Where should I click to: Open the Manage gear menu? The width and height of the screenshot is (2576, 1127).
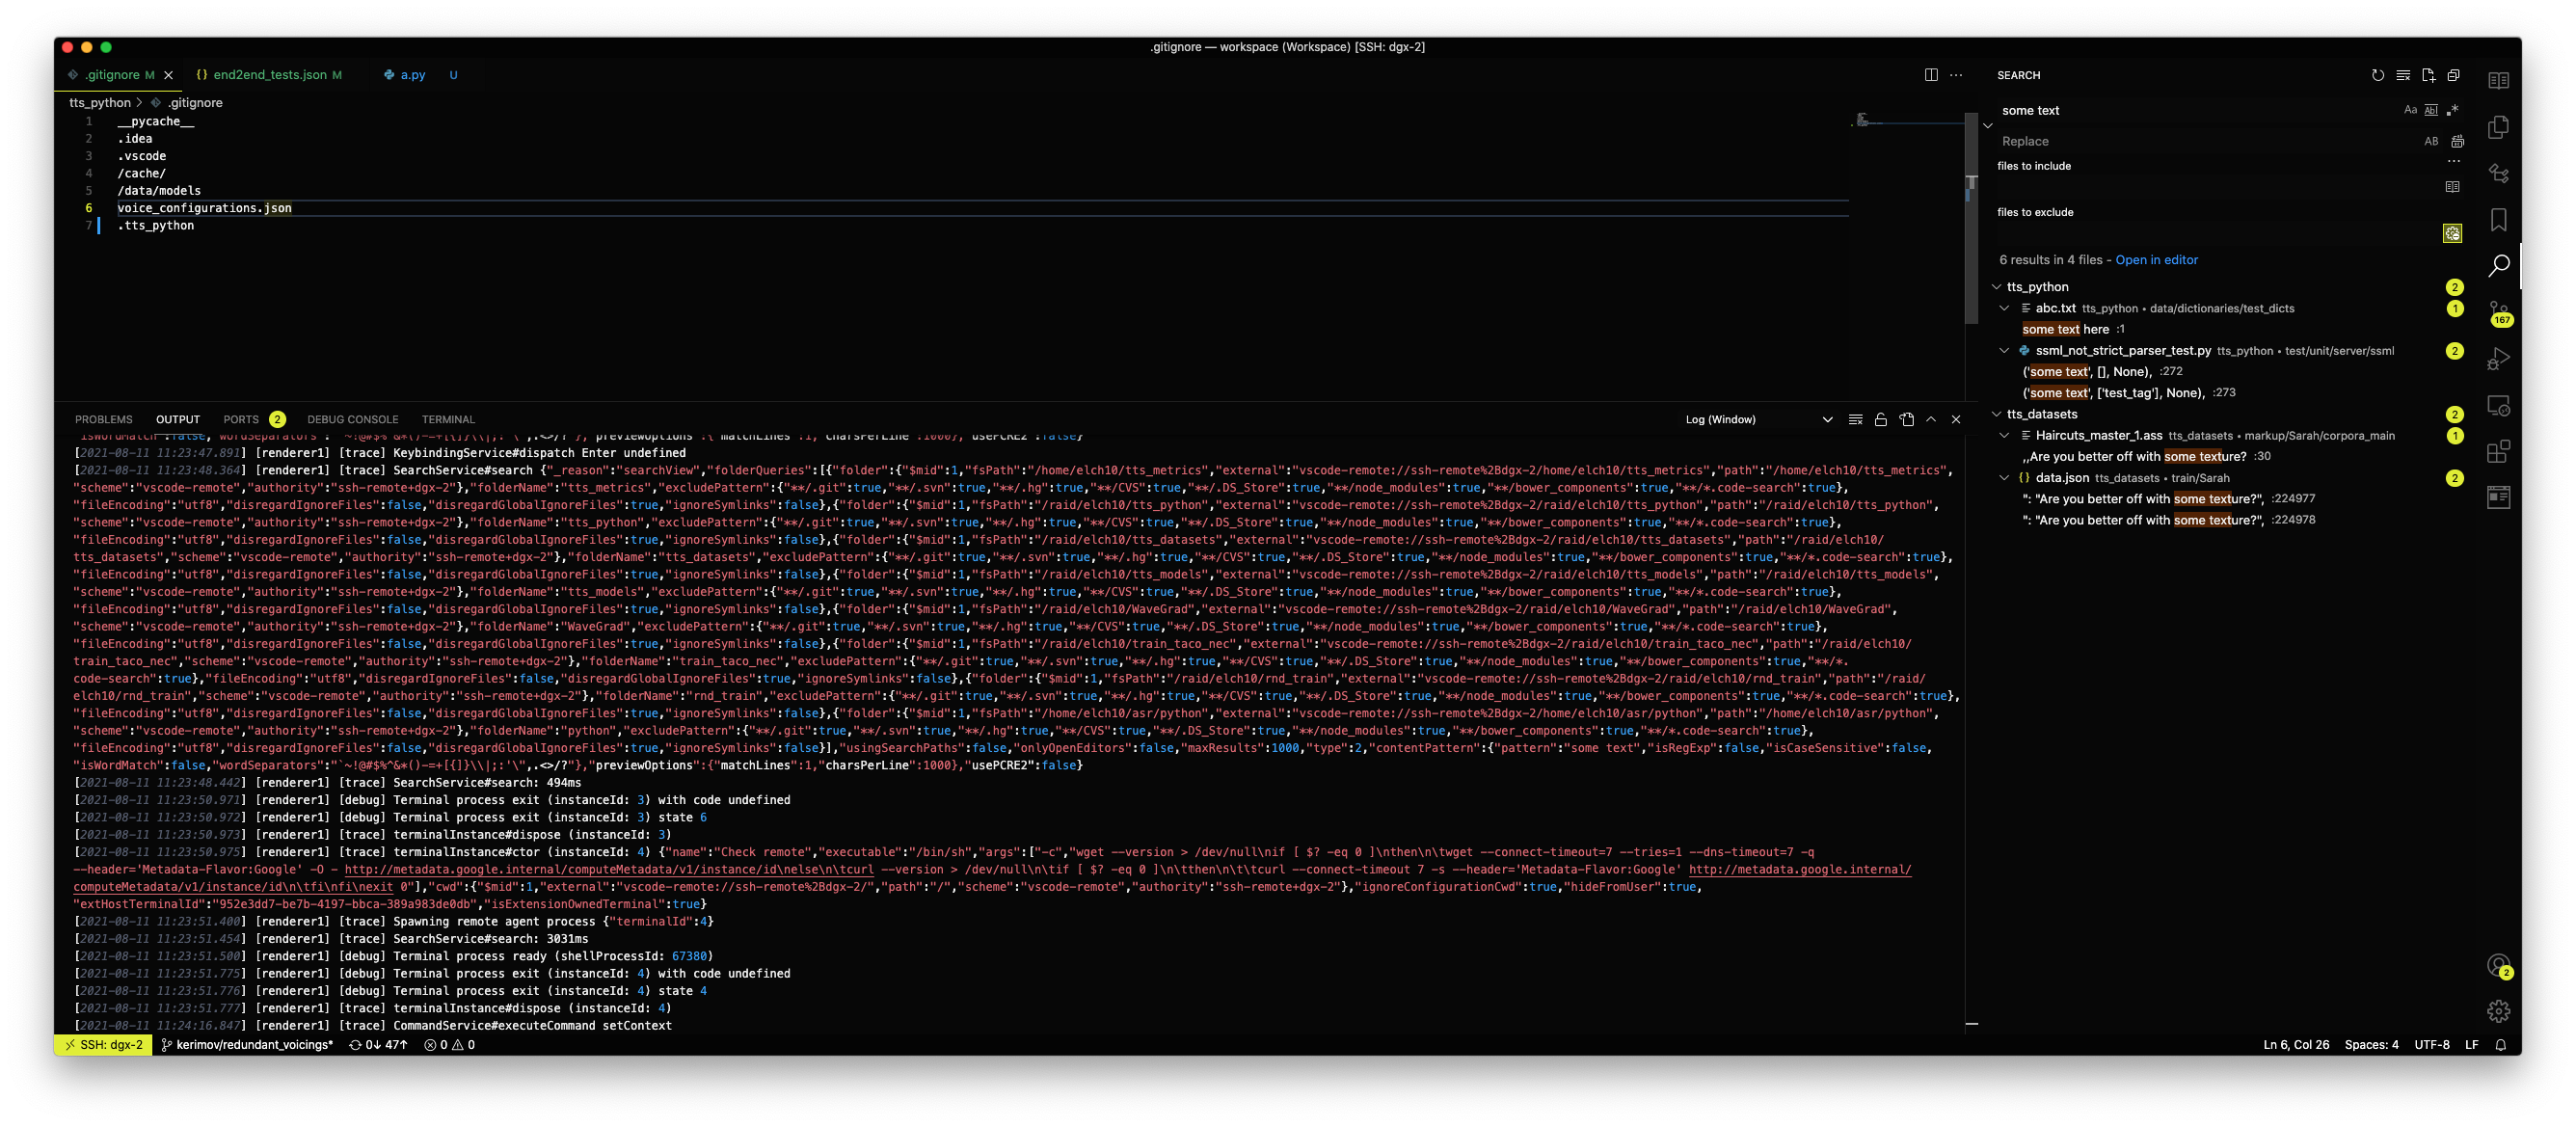pos(2498,1011)
